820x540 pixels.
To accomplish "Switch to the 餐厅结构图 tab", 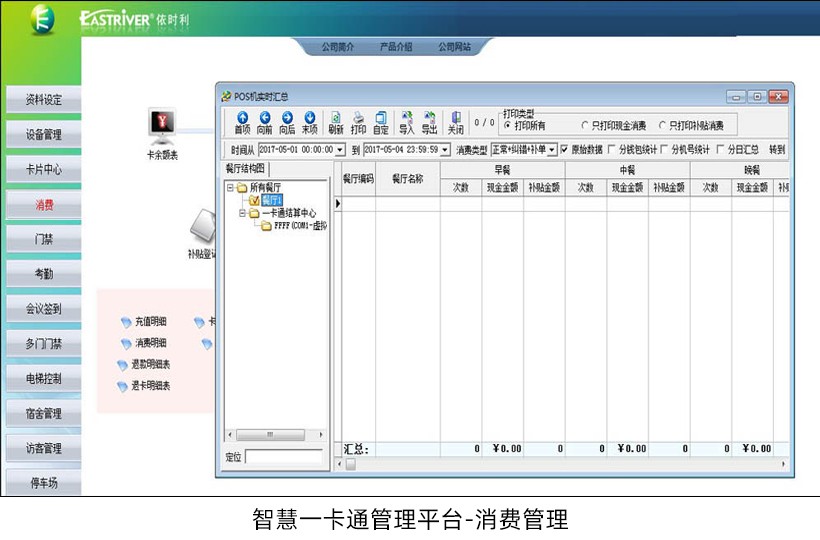I will coord(246,169).
